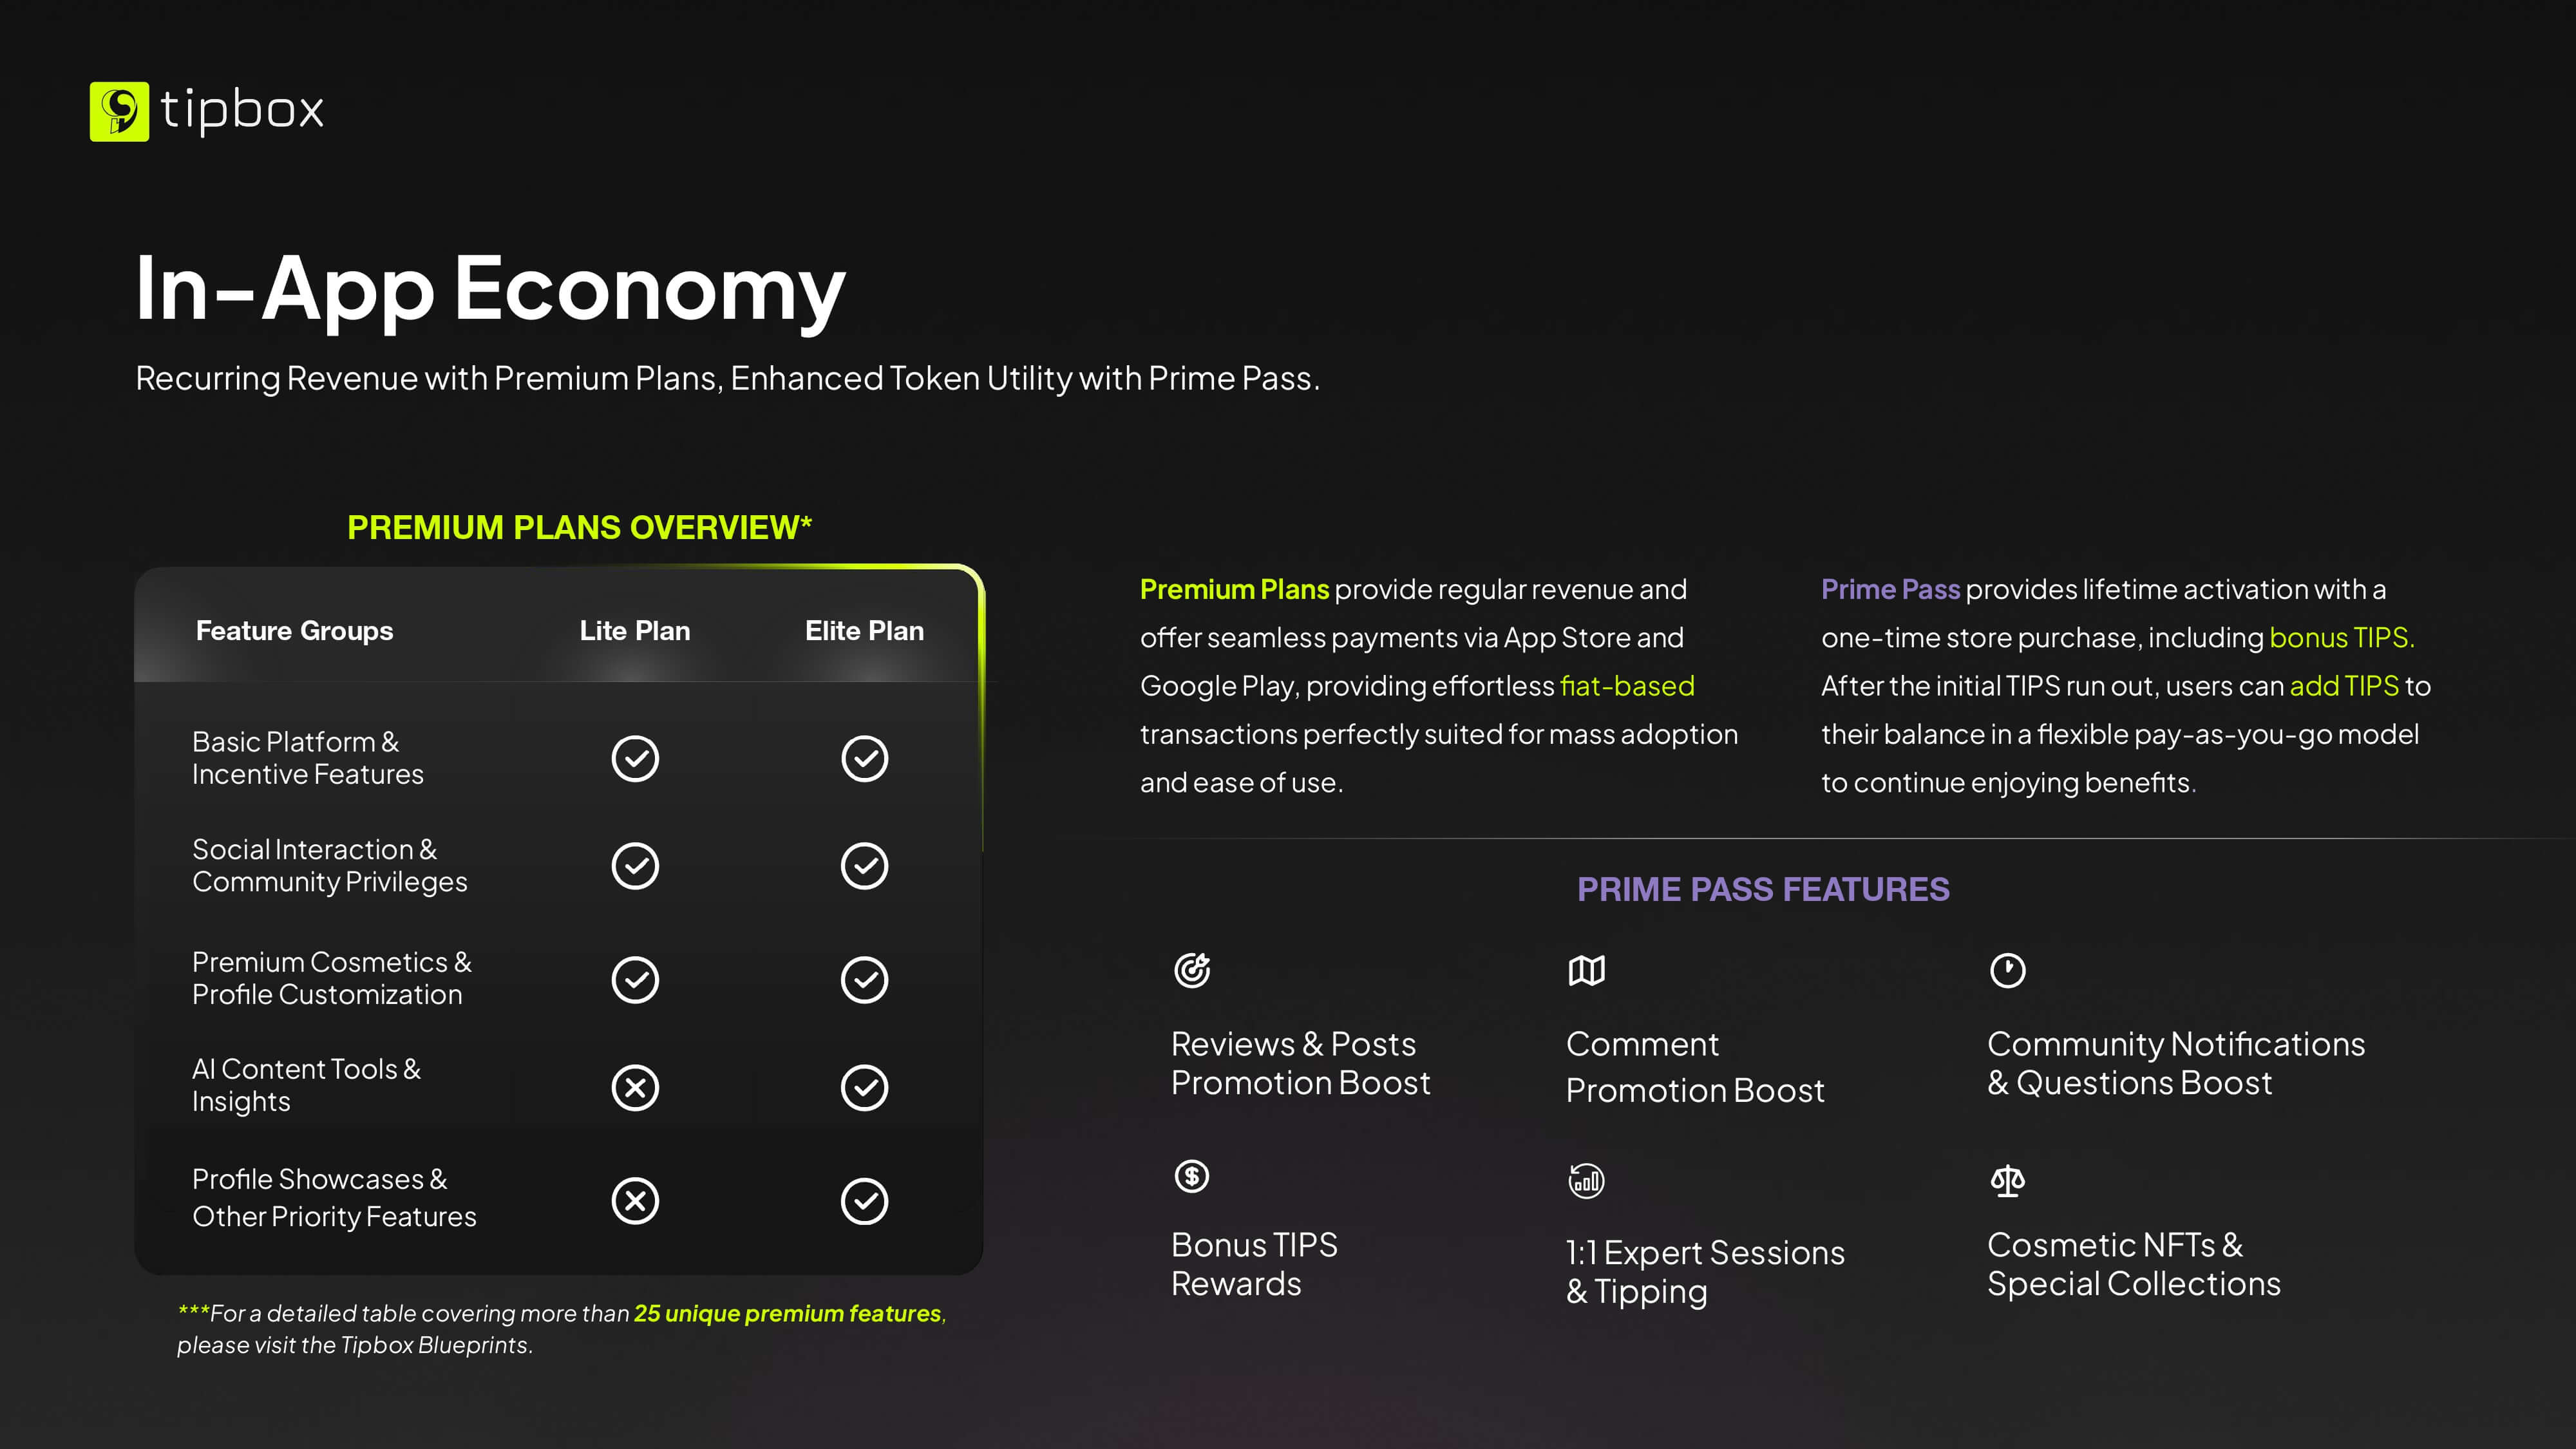Click Lite Plan checkmark for Basic Platform features
The width and height of the screenshot is (2576, 1449).
click(x=635, y=758)
